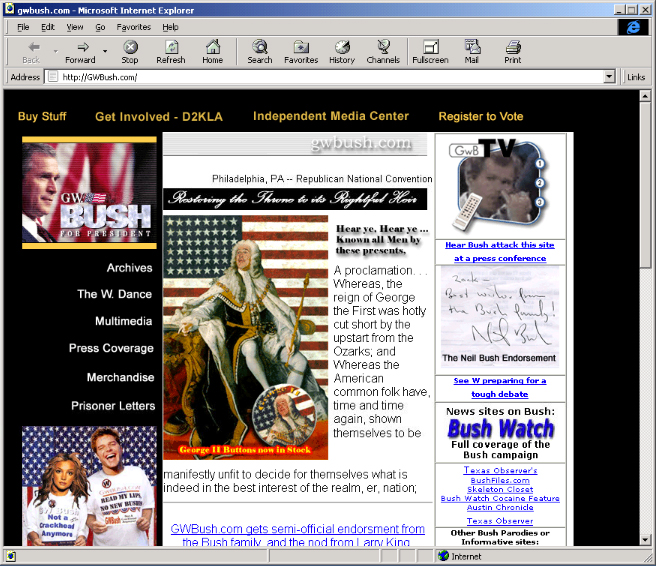Open the Search pane

tap(259, 51)
